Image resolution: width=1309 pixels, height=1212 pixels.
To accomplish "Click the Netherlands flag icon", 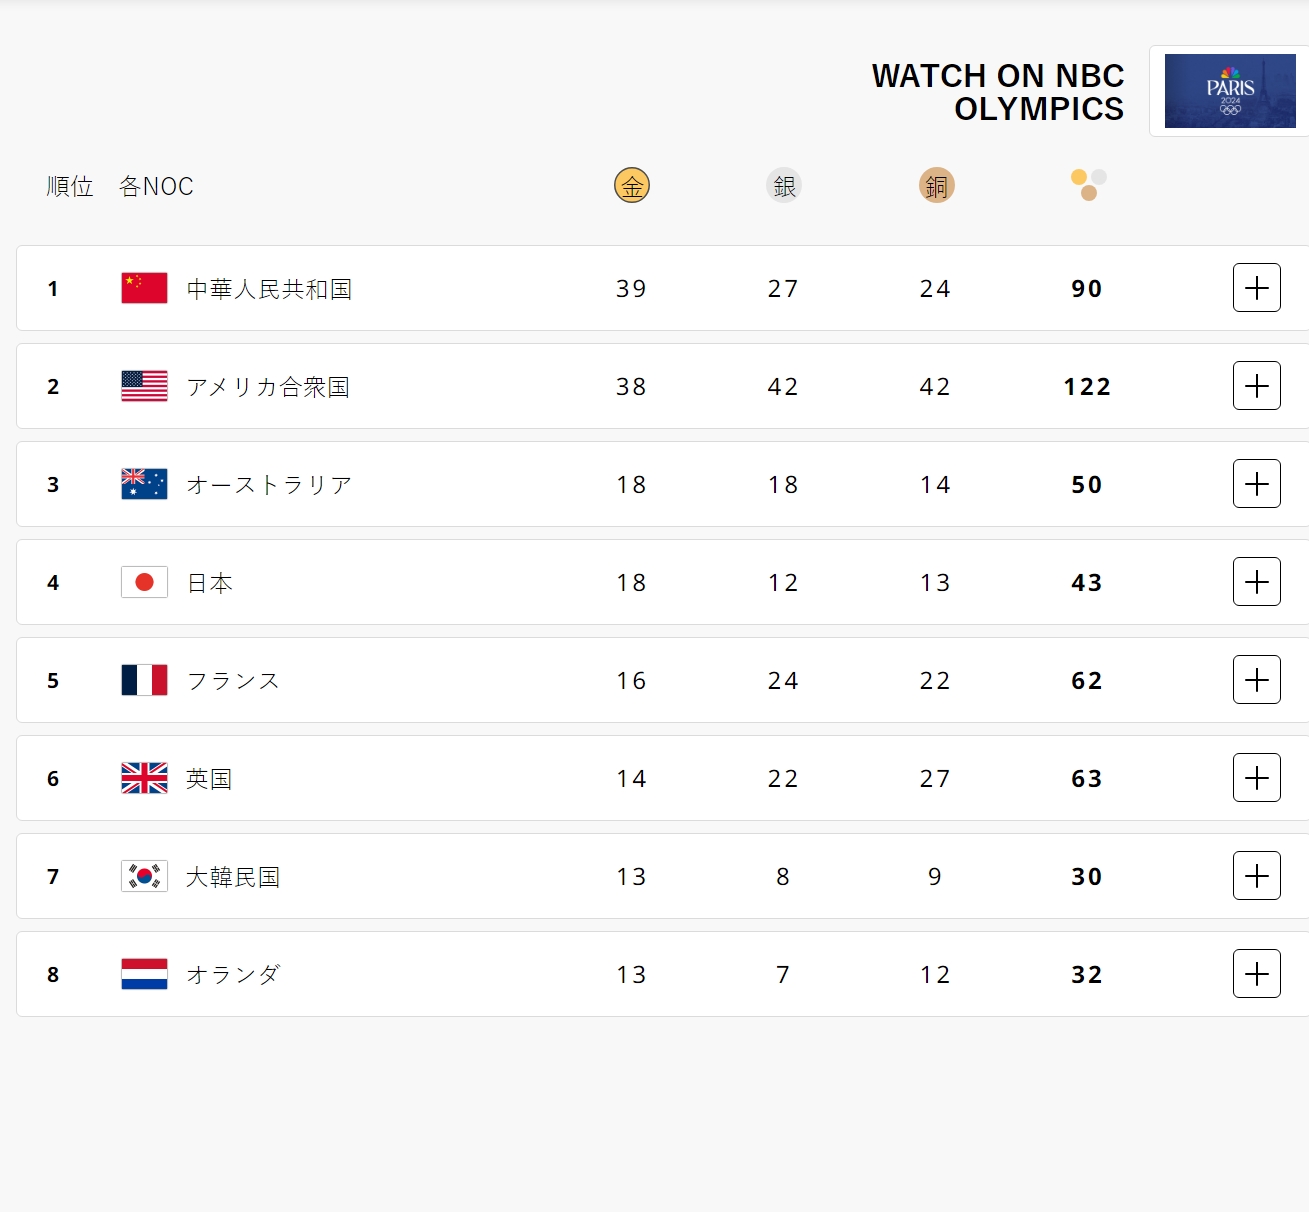I will point(144,974).
